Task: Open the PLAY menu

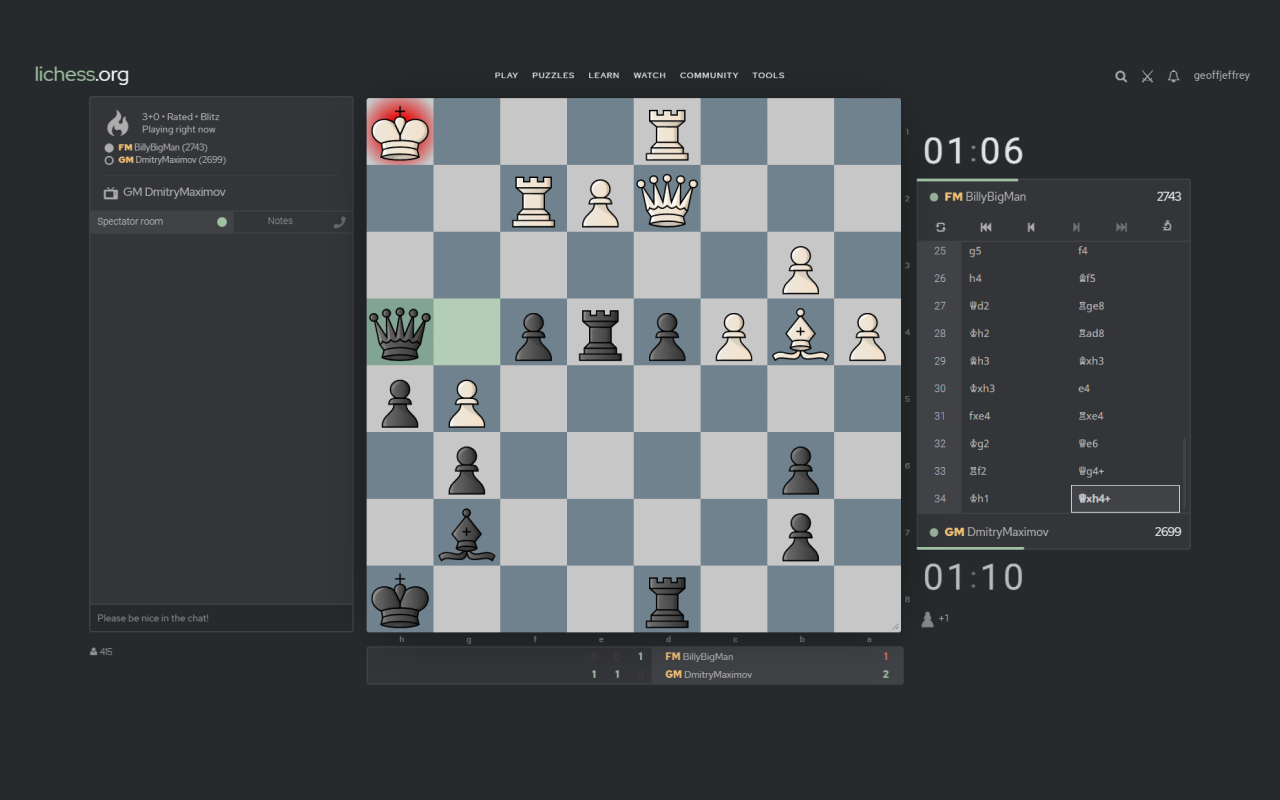Action: click(506, 76)
